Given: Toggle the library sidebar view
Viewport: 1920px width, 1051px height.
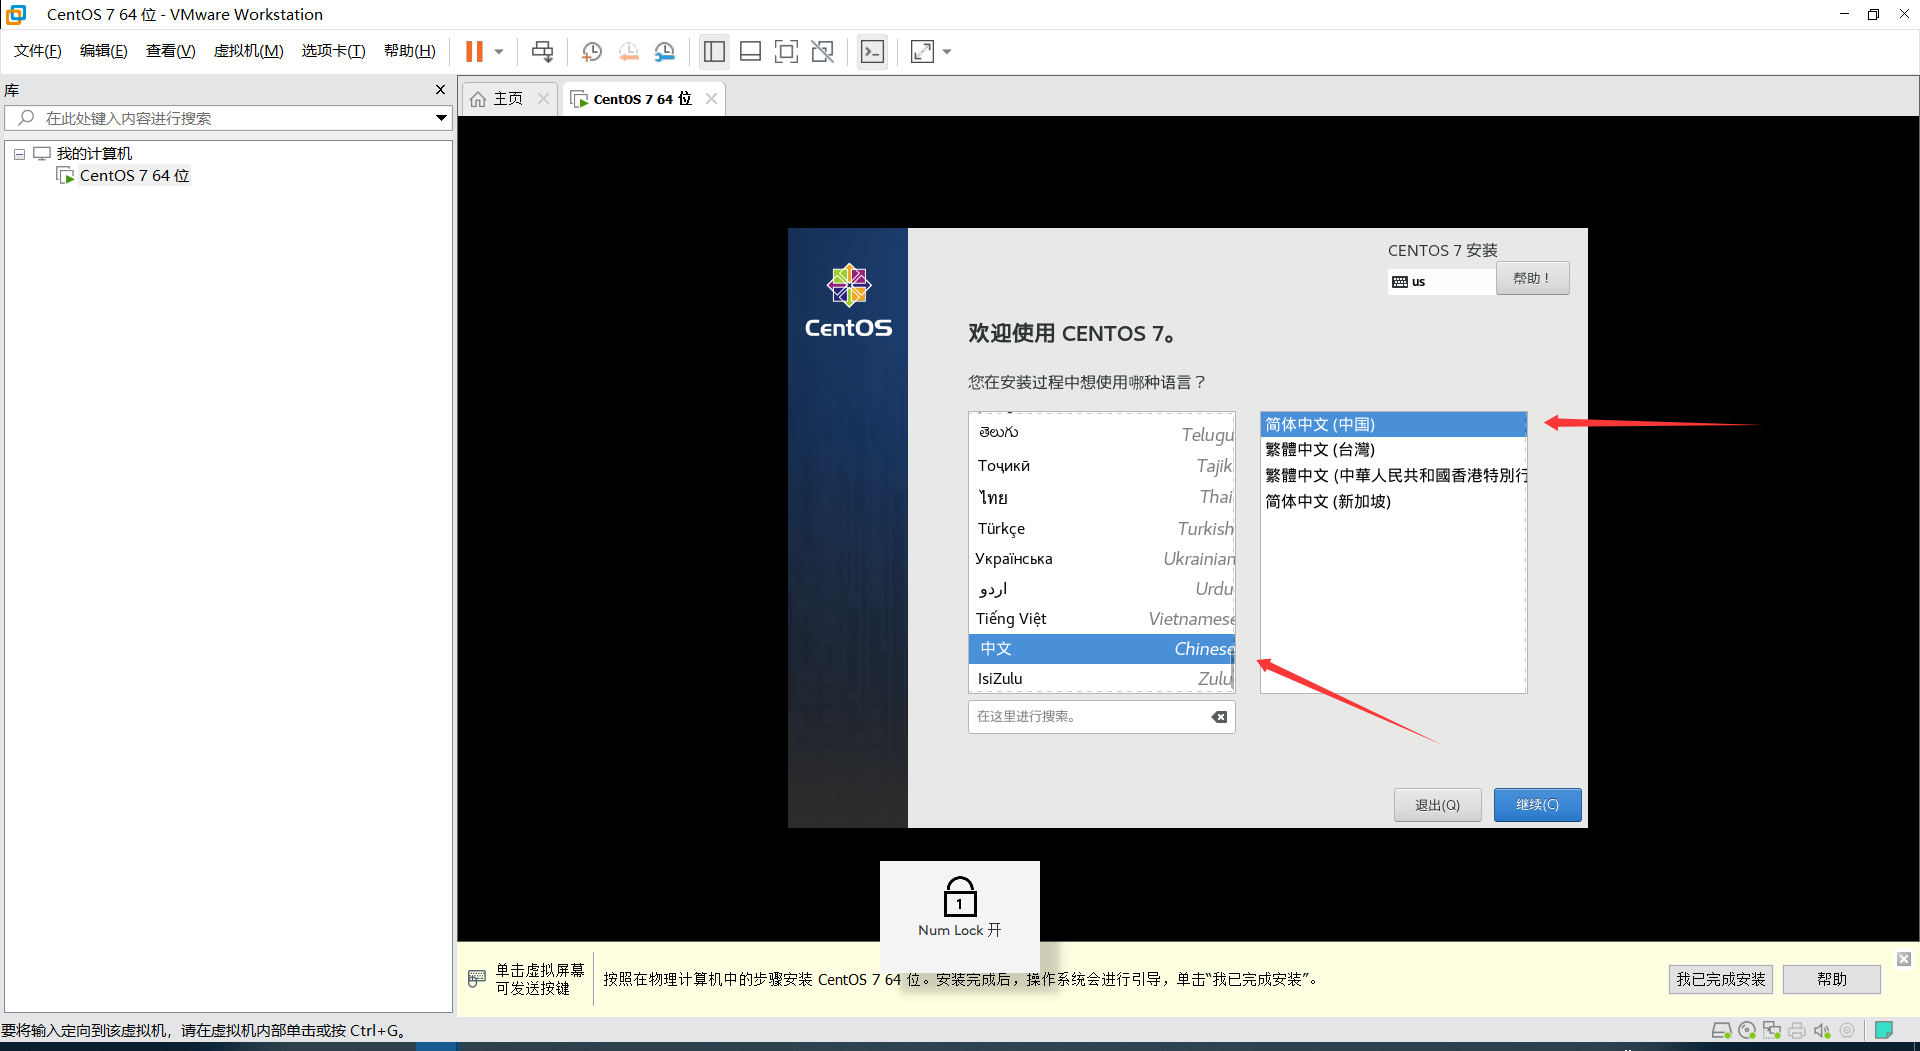Looking at the screenshot, I should (x=714, y=51).
